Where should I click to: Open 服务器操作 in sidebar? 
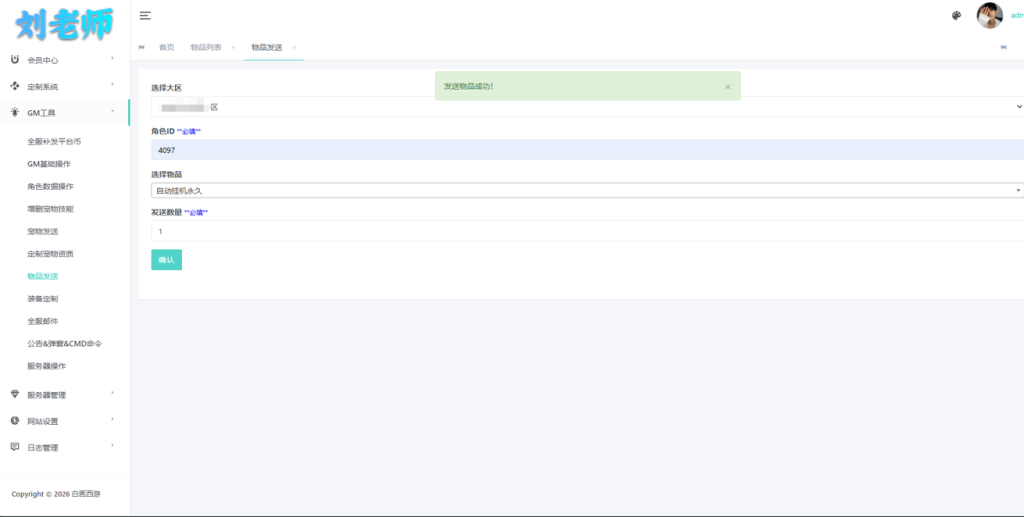pos(46,366)
